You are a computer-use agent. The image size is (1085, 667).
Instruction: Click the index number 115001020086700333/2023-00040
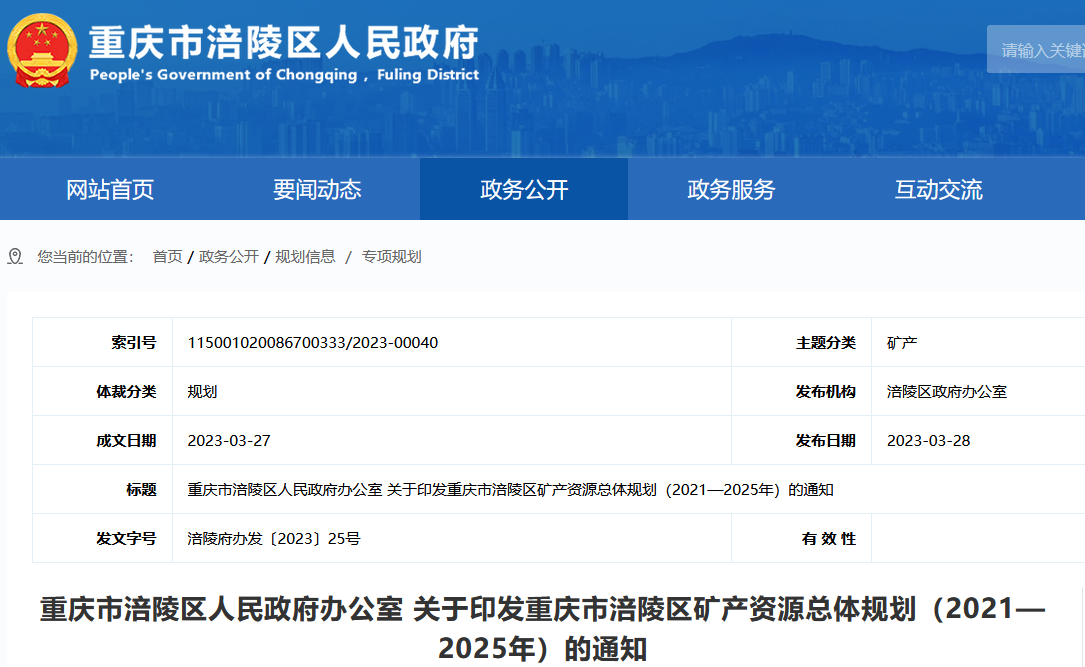313,343
